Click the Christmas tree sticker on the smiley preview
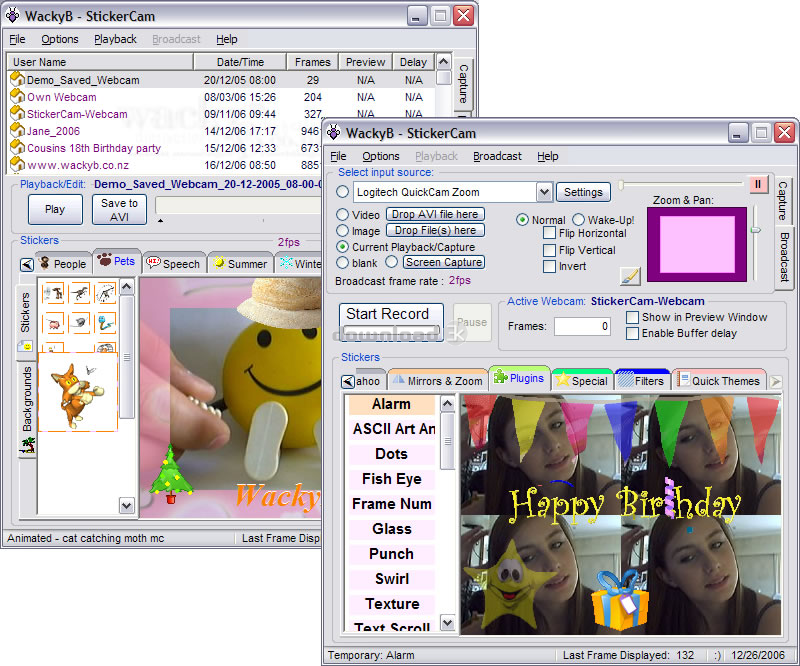The height and width of the screenshot is (666, 800). point(170,475)
